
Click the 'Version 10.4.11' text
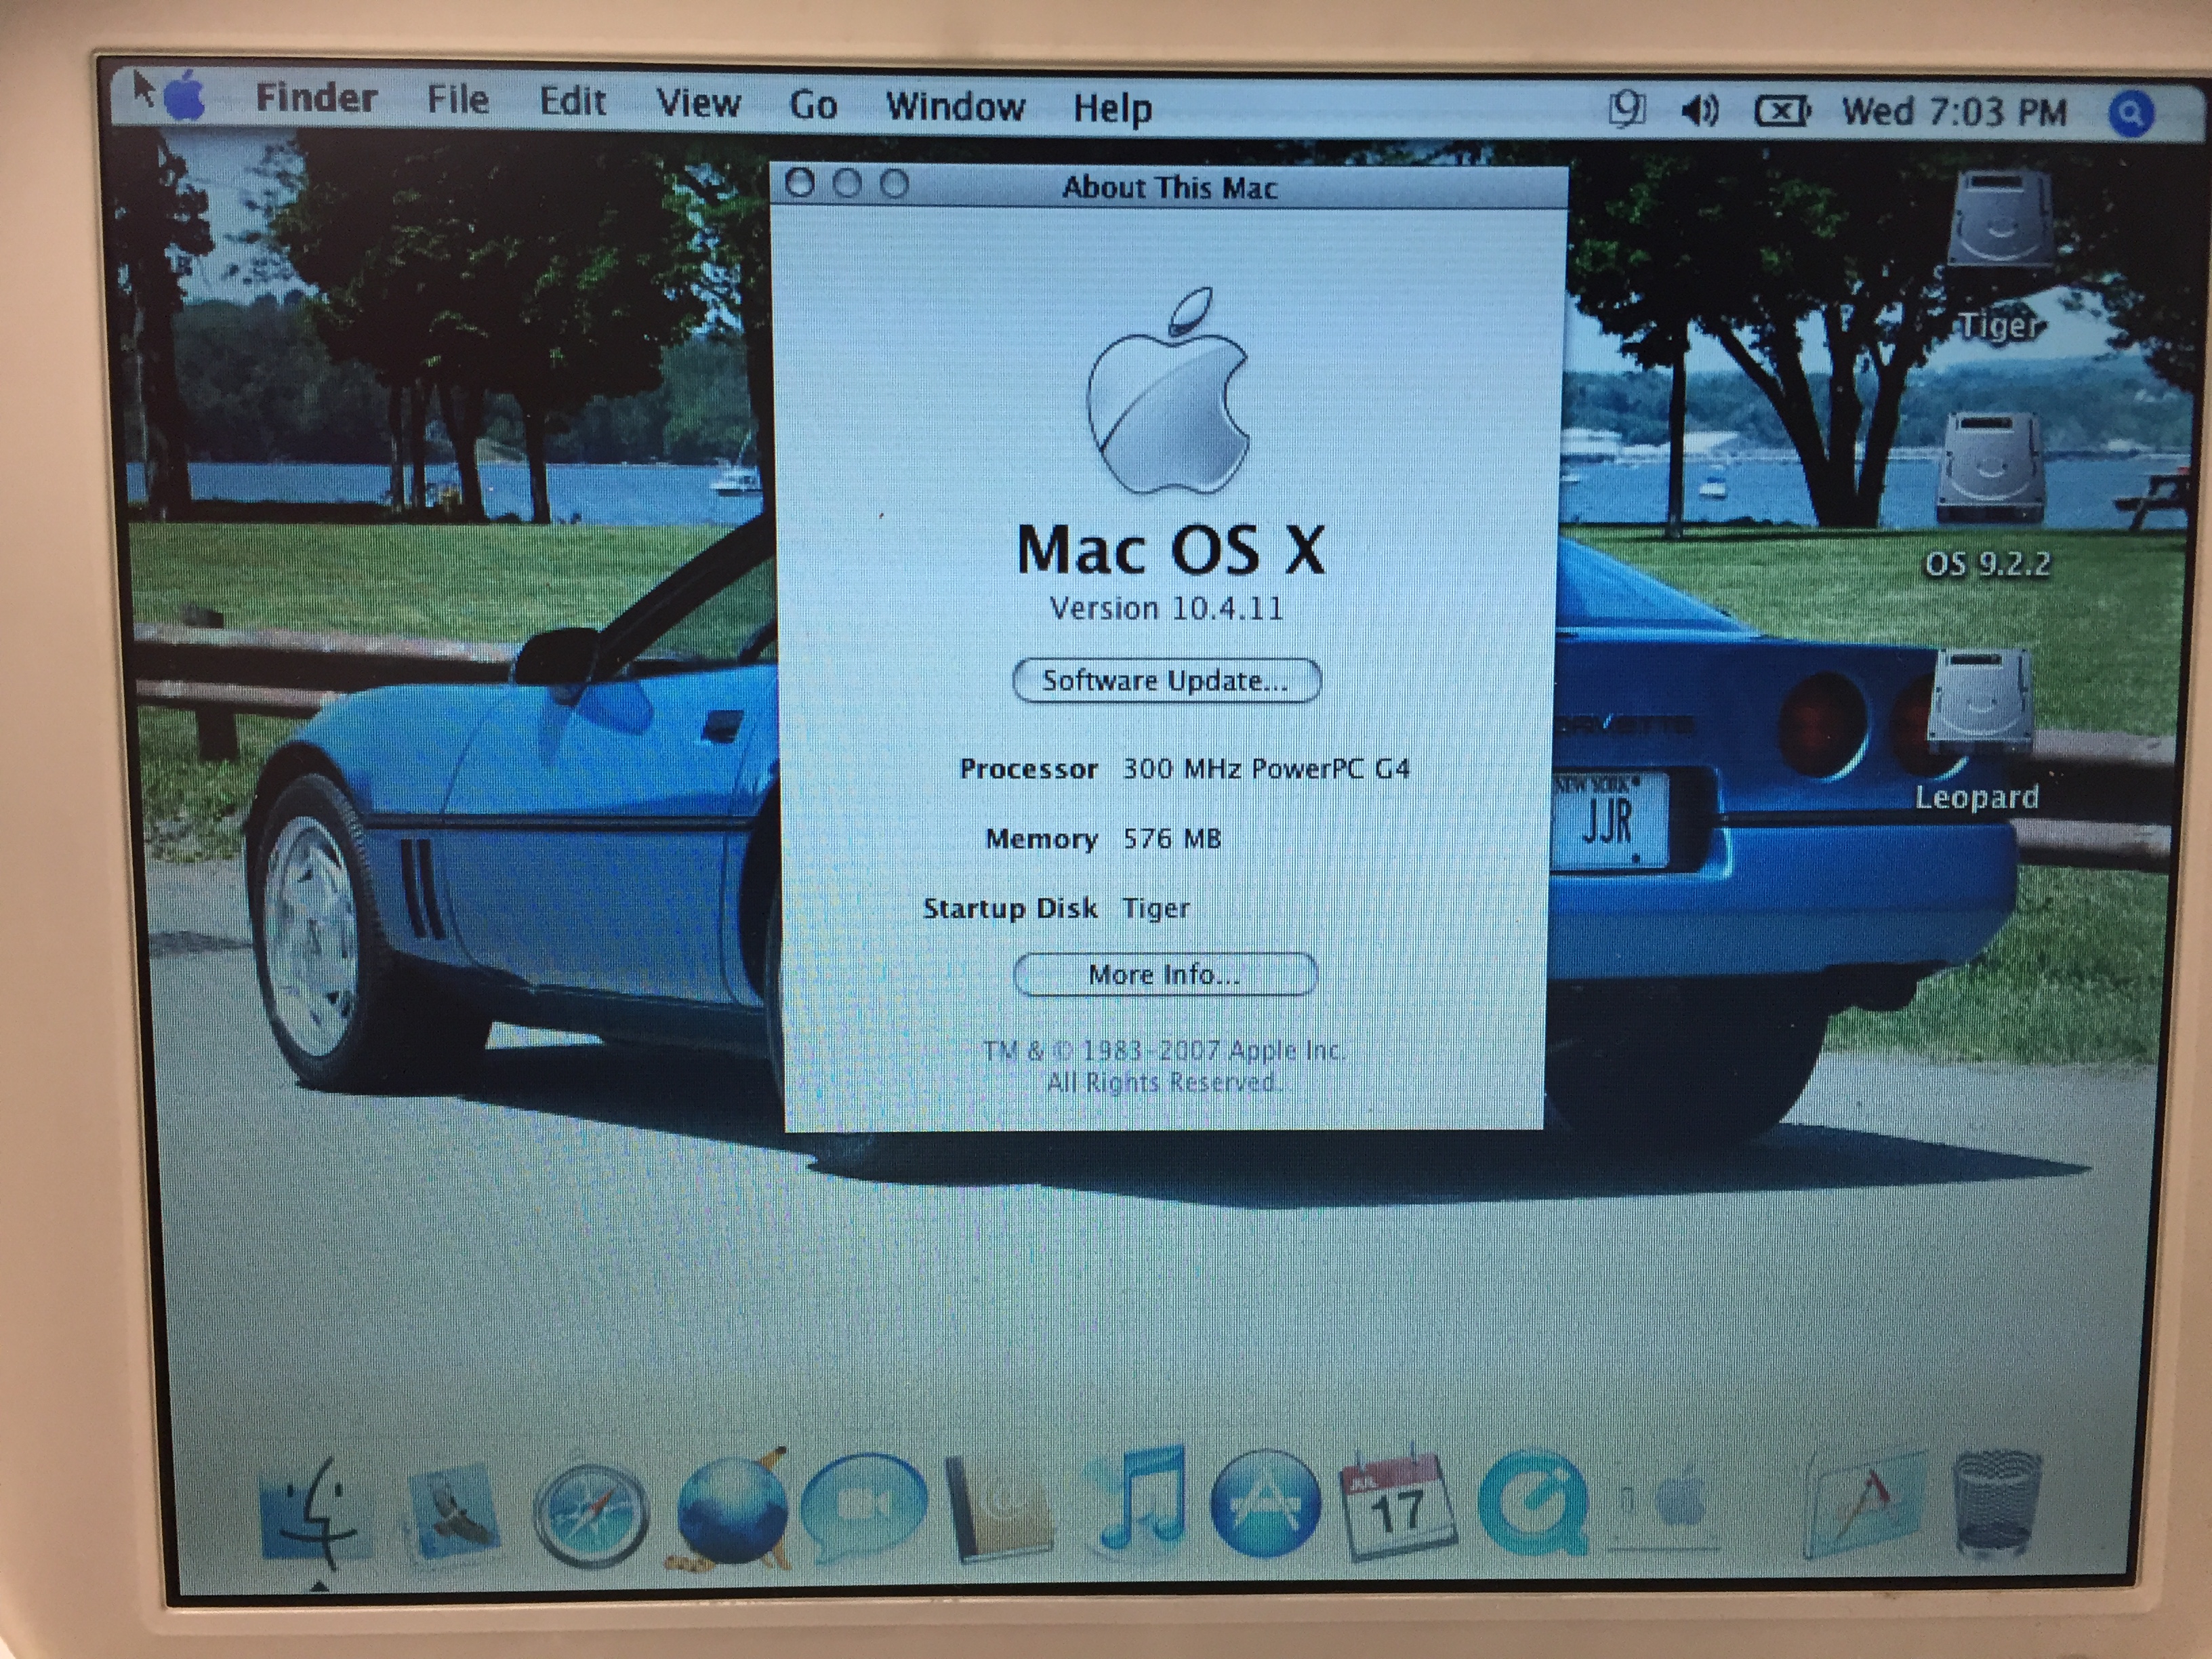pos(1166,608)
